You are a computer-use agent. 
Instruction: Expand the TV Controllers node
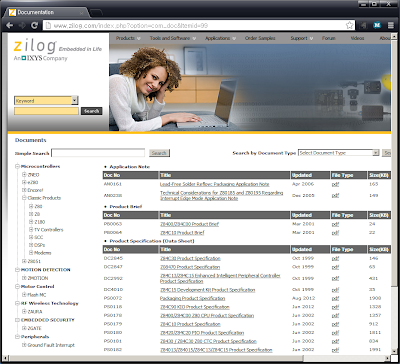pyautogui.click(x=31, y=230)
